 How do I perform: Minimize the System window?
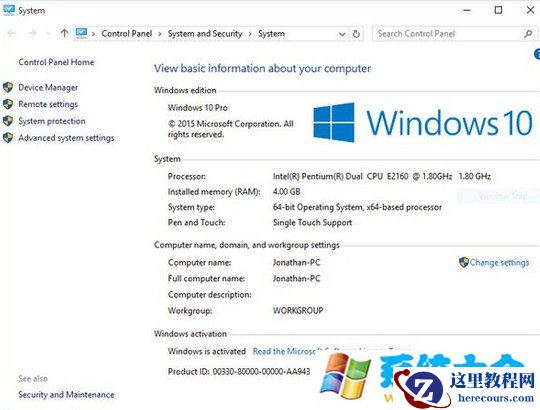pyautogui.click(x=467, y=10)
